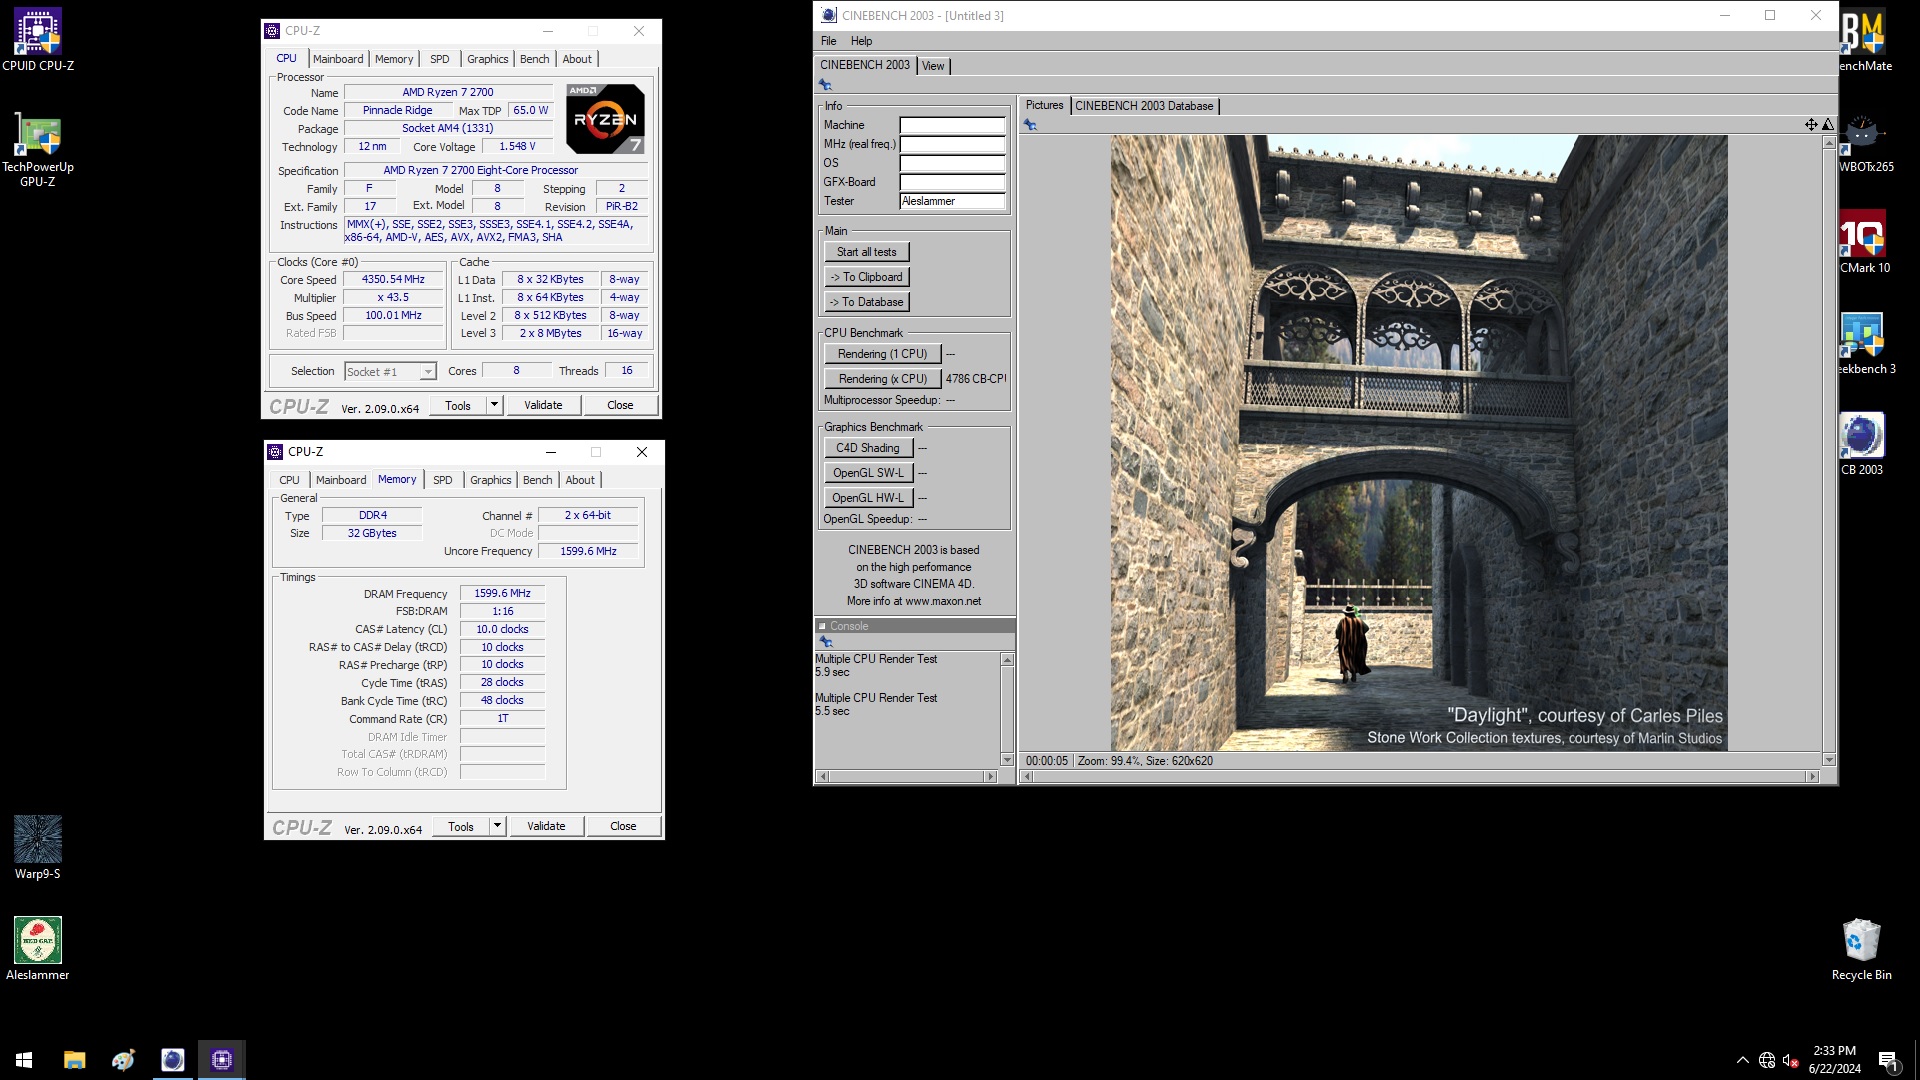Click the move (four-arrow) icon in picture viewer

(x=1811, y=125)
